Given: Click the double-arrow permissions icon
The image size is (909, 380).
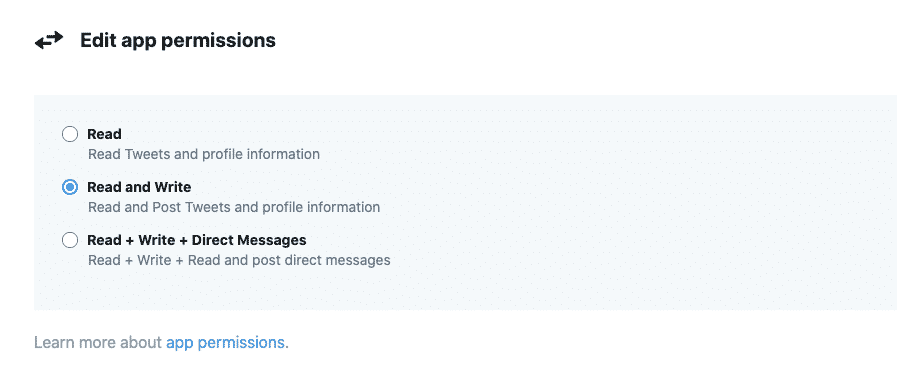Looking at the screenshot, I should coord(49,41).
